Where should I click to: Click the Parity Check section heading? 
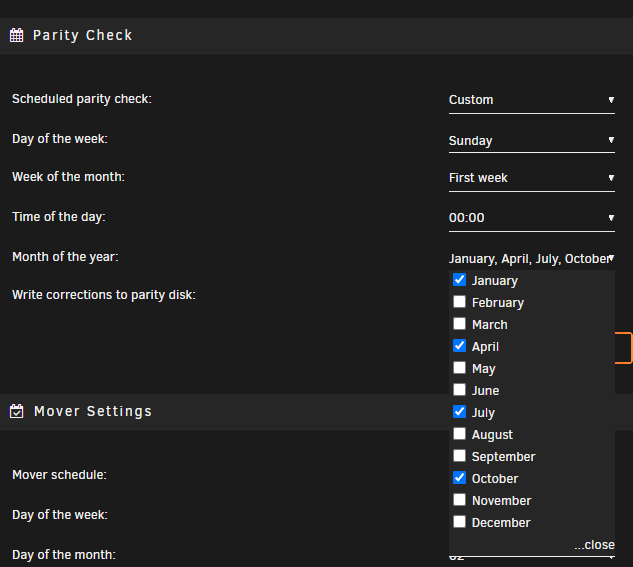82,36
